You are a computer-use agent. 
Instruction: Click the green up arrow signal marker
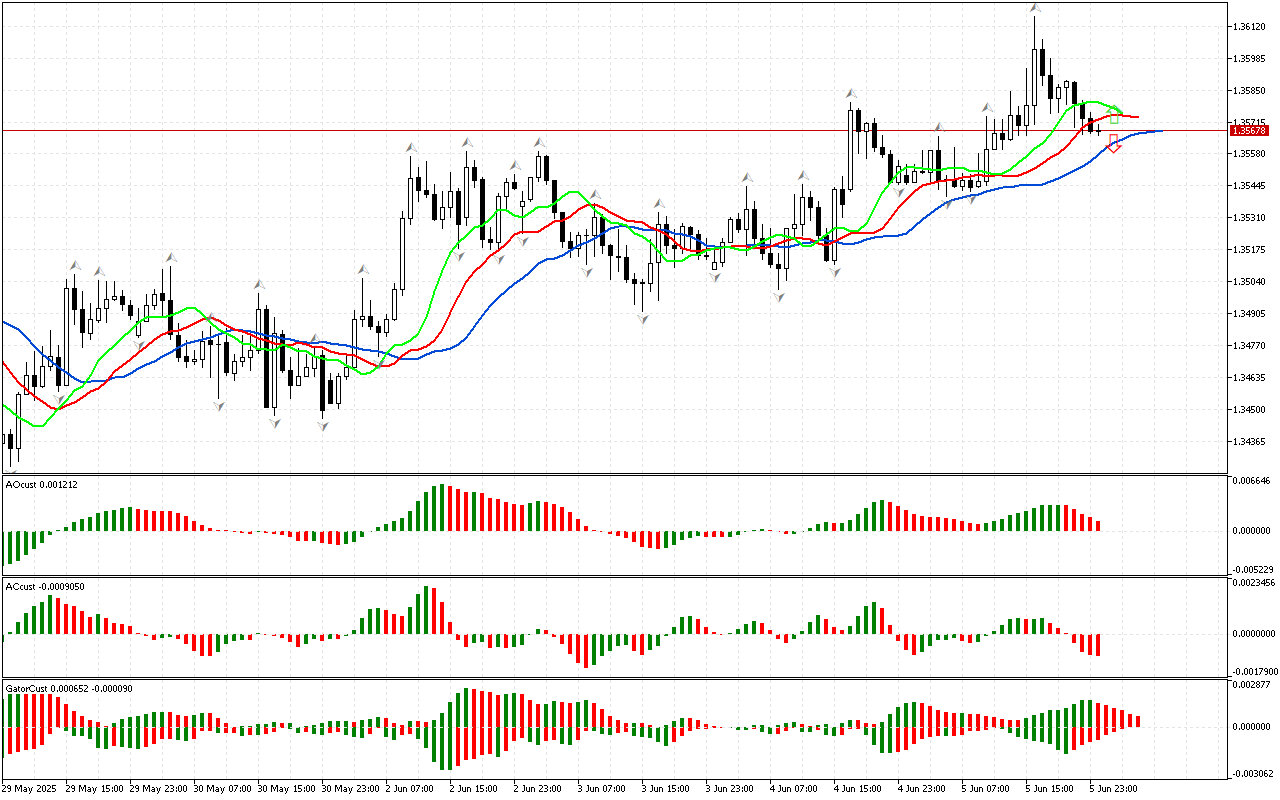(1114, 117)
